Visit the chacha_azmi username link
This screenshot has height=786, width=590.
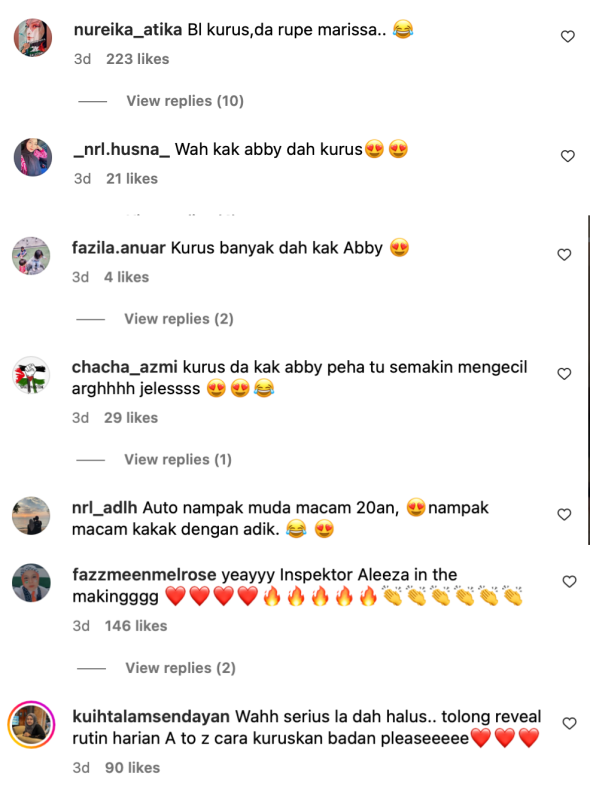[x=124, y=367]
